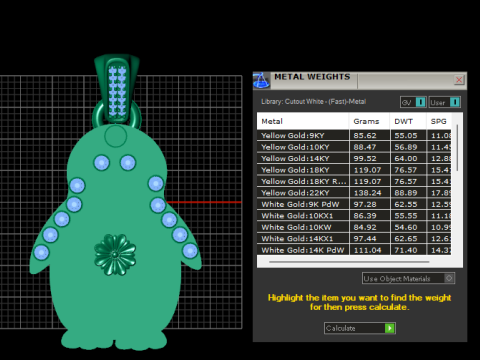
Task: Click the 111.04 grams value
Action: coord(367,250)
